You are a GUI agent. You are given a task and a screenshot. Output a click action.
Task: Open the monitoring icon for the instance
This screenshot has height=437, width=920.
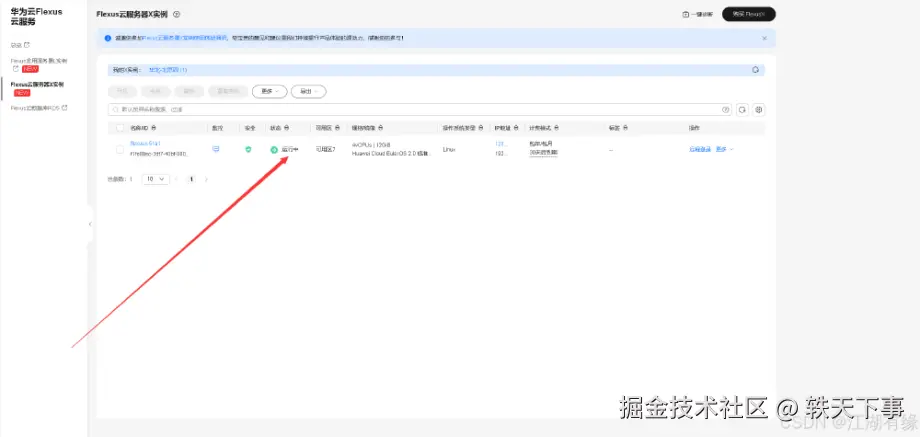pos(215,150)
